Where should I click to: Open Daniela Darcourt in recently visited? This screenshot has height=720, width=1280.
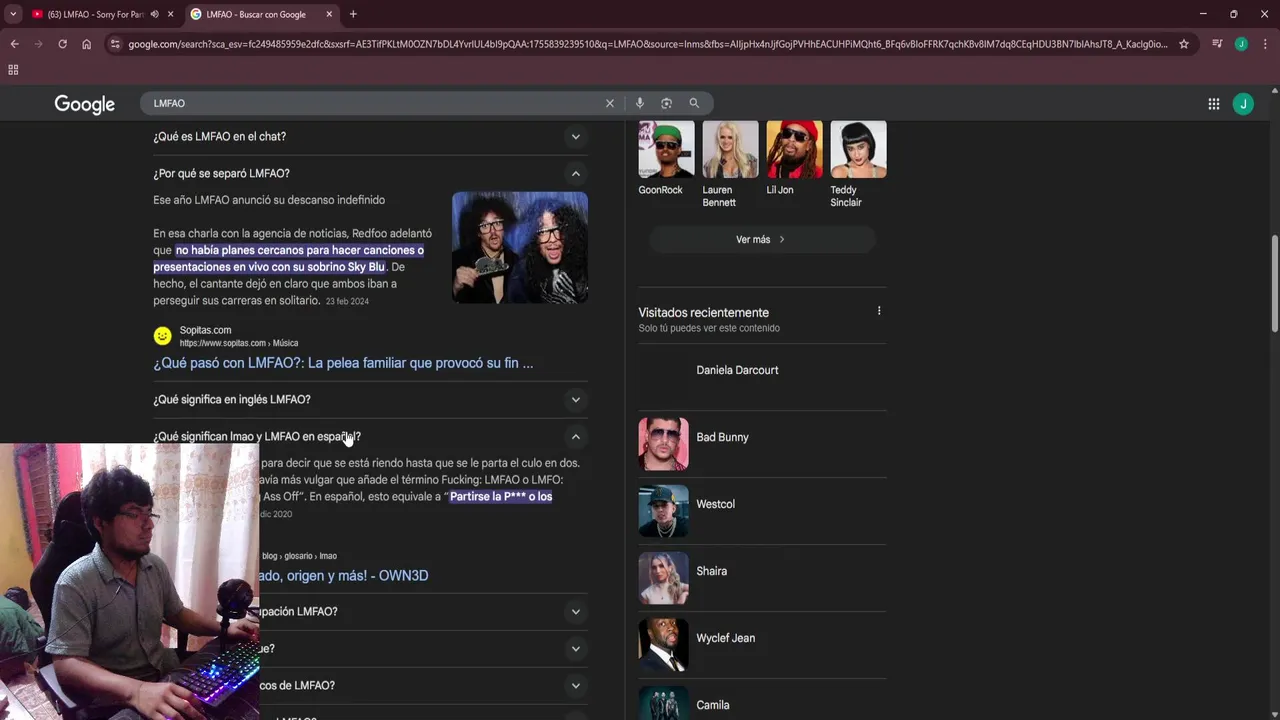[x=737, y=370]
